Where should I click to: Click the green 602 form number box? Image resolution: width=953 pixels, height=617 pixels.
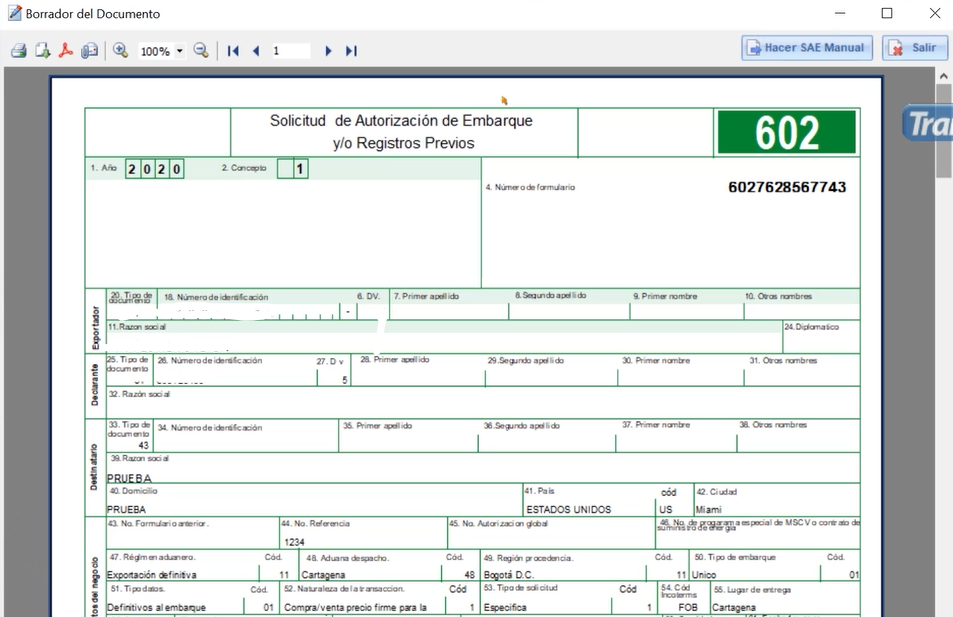[x=786, y=132]
